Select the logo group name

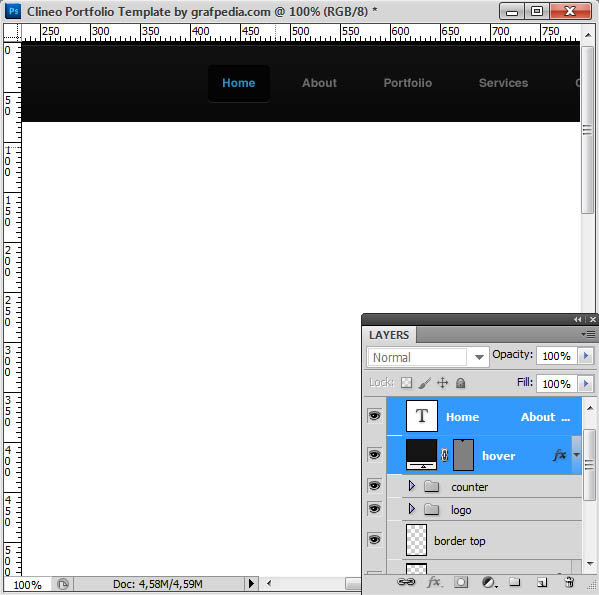461,511
